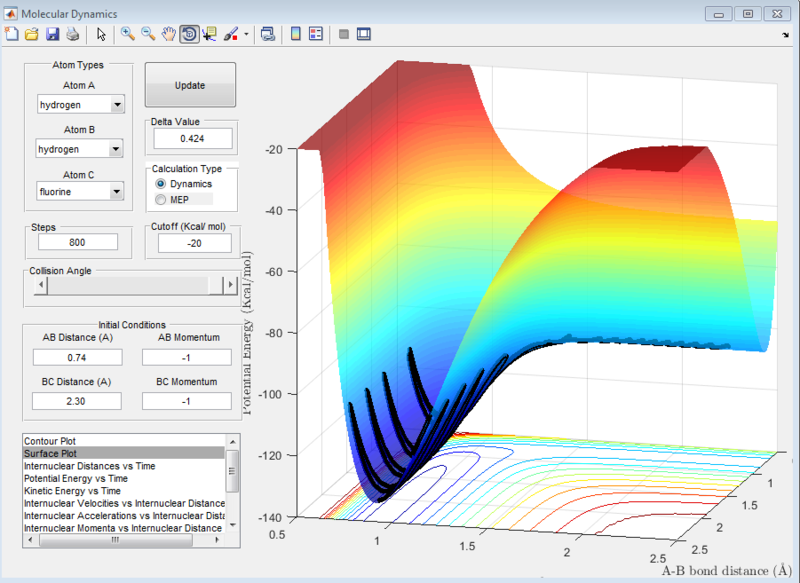This screenshot has width=800, height=583.
Task: Click the New Figure icon
Action: point(13,34)
